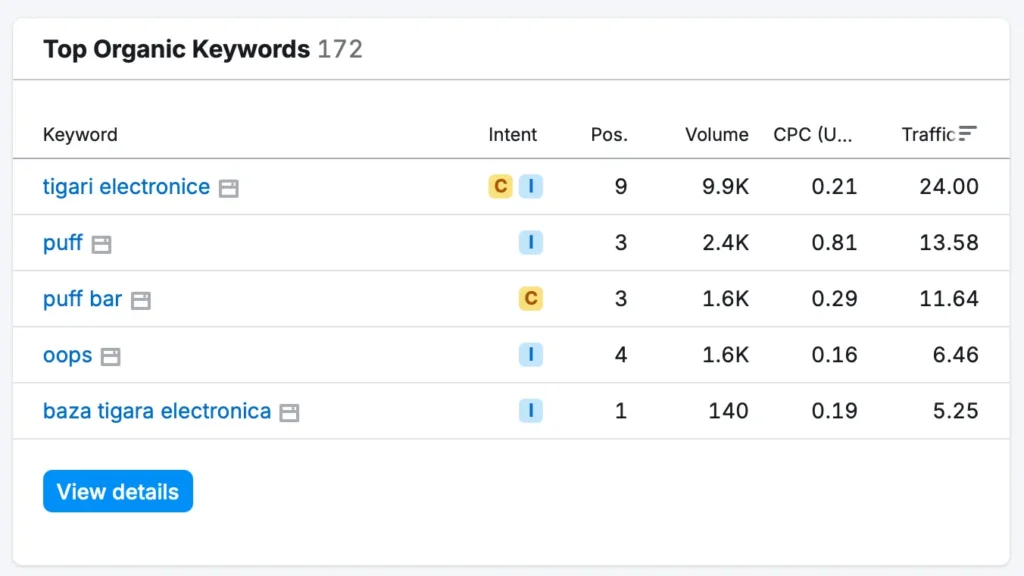Click commercial intent badge for tigari electronice
The height and width of the screenshot is (576, 1024).
pyautogui.click(x=500, y=186)
